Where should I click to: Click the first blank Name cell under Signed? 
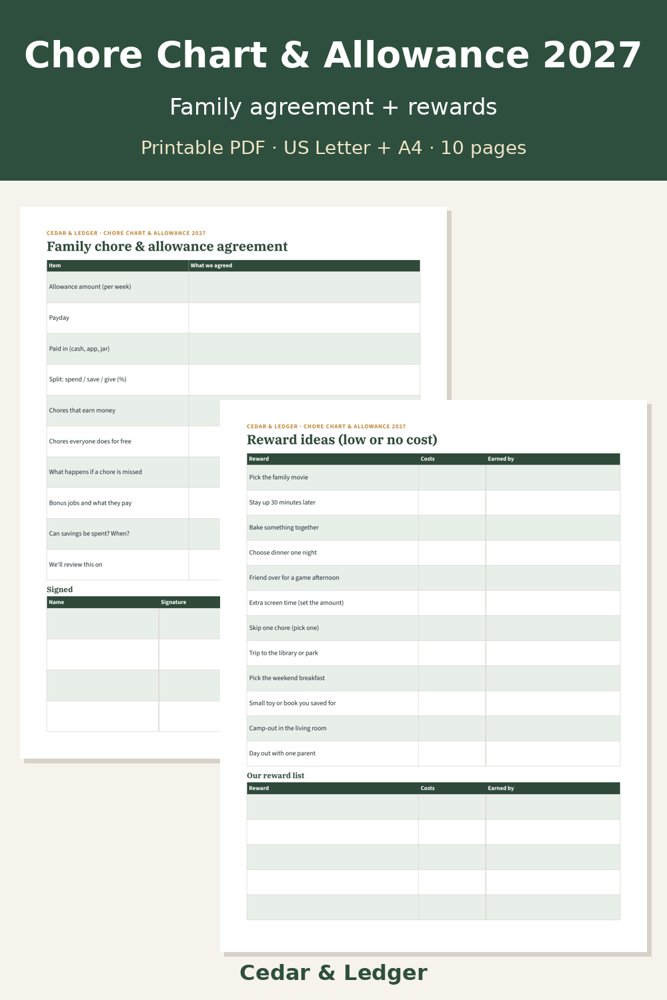pos(103,624)
